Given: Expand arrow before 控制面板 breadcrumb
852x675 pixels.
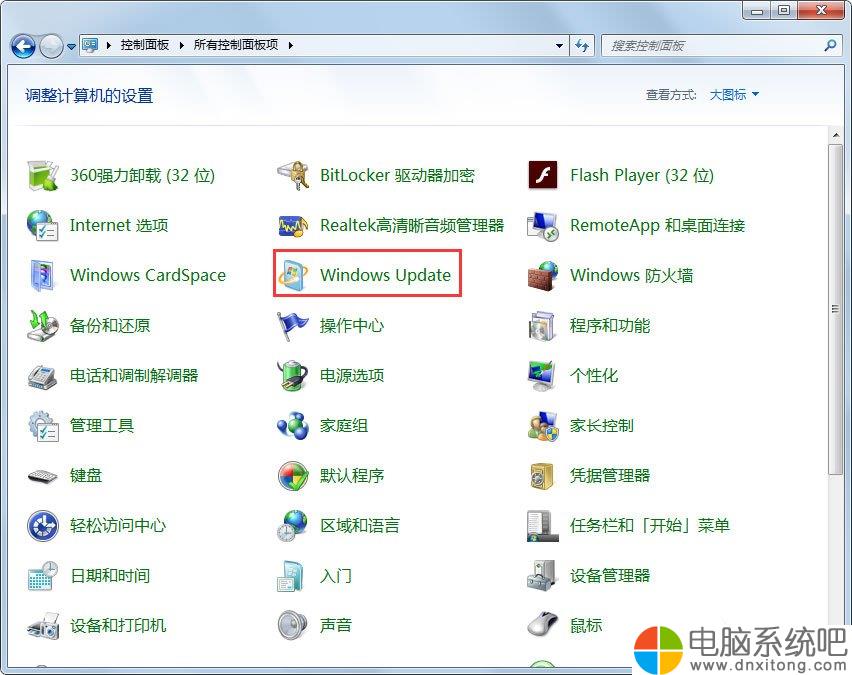Looking at the screenshot, I should pyautogui.click(x=109, y=45).
